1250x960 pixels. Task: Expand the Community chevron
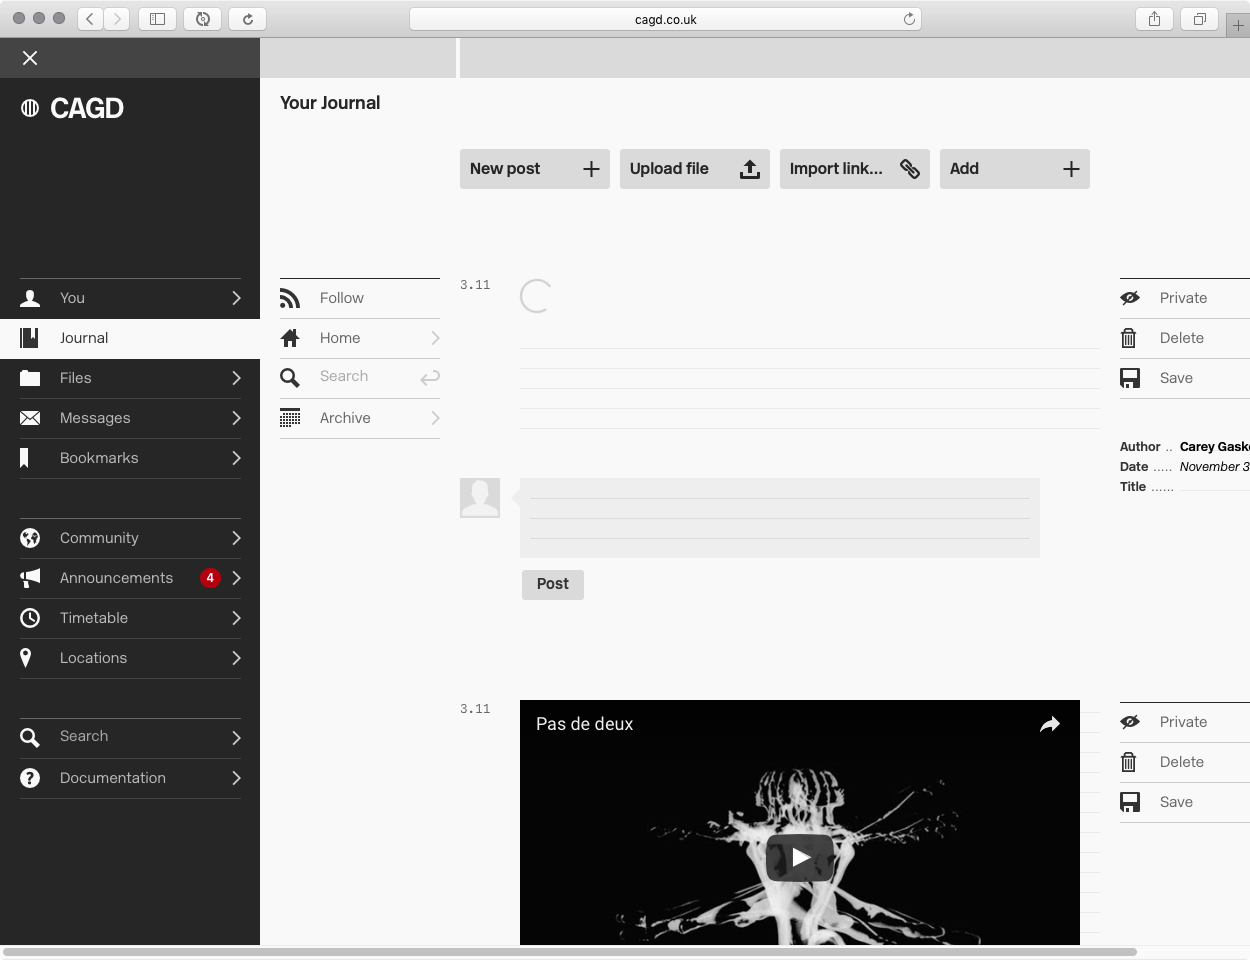click(x=236, y=538)
